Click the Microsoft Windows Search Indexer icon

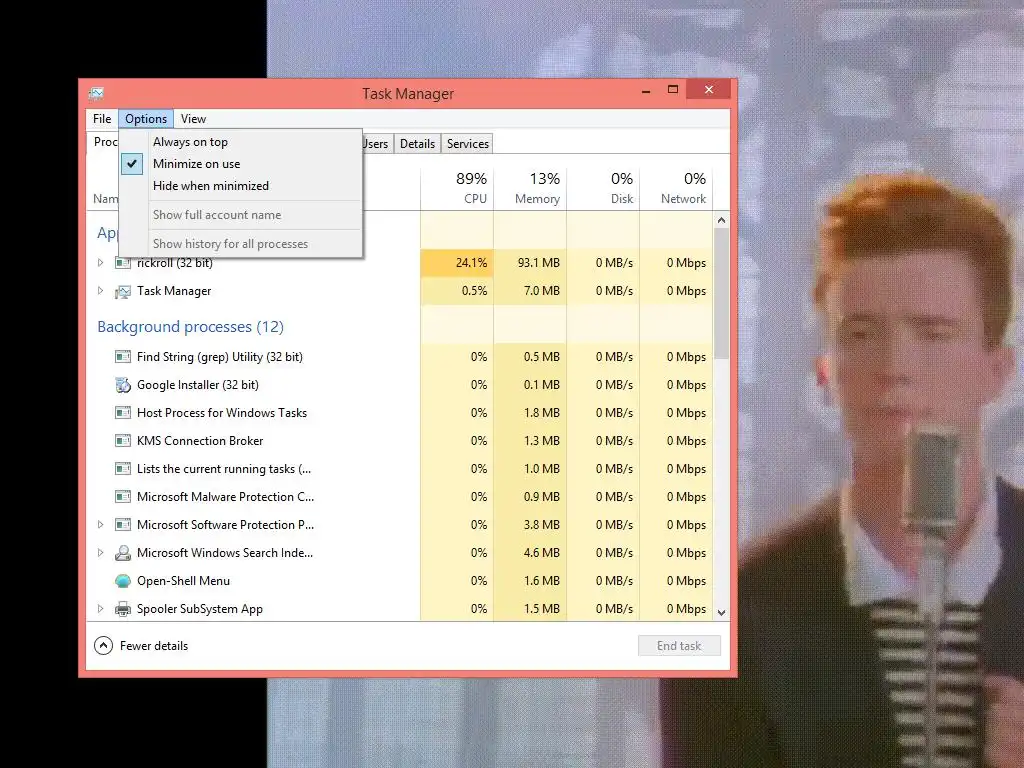pos(123,553)
